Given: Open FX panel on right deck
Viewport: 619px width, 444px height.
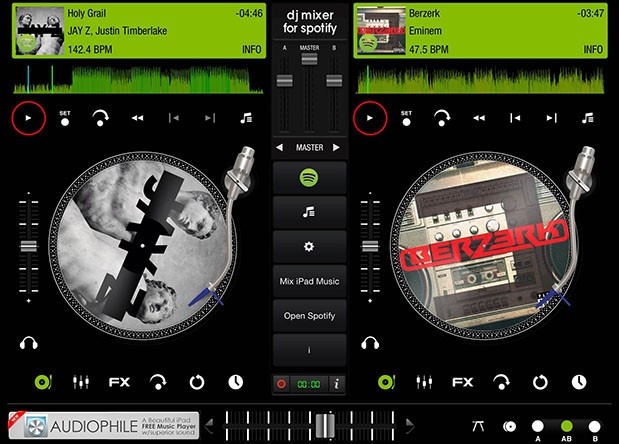Looking at the screenshot, I should pyautogui.click(x=463, y=382).
